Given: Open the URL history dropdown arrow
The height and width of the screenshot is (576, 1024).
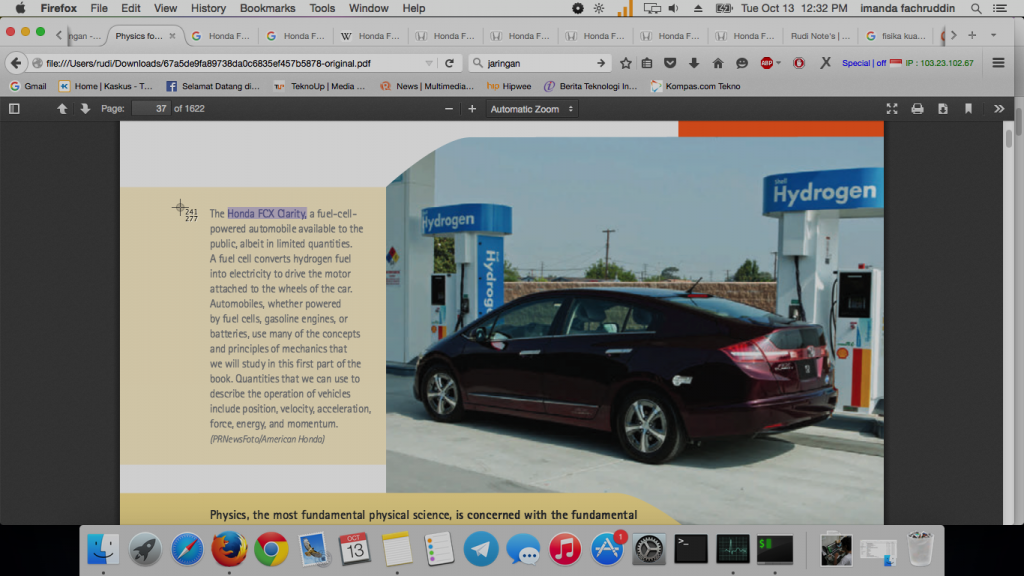Looking at the screenshot, I should (x=429, y=63).
